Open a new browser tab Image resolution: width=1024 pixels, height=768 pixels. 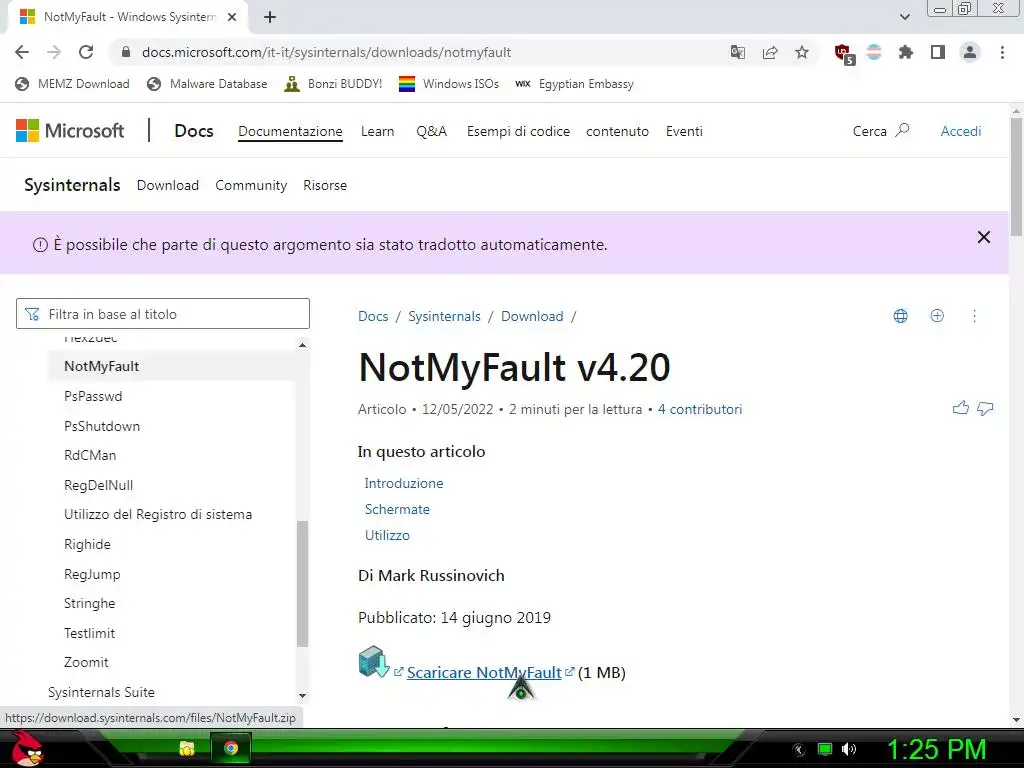(x=270, y=17)
